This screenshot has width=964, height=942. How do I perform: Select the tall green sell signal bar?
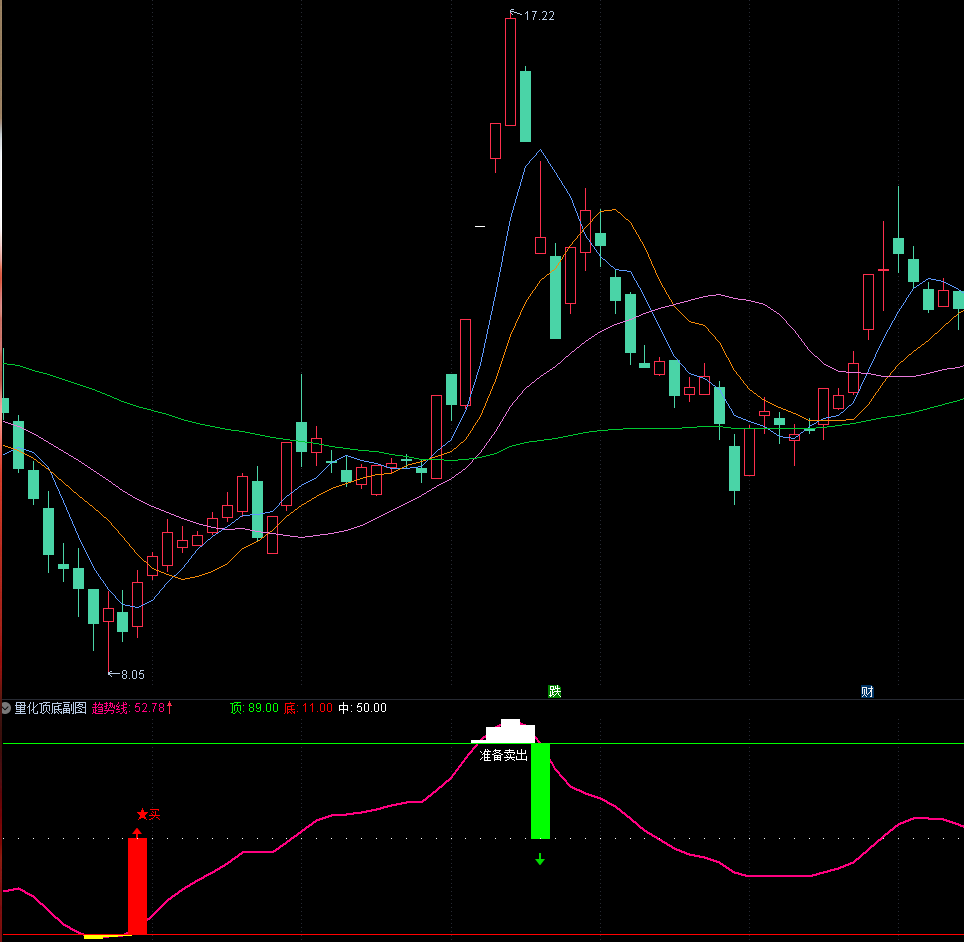coord(540,790)
